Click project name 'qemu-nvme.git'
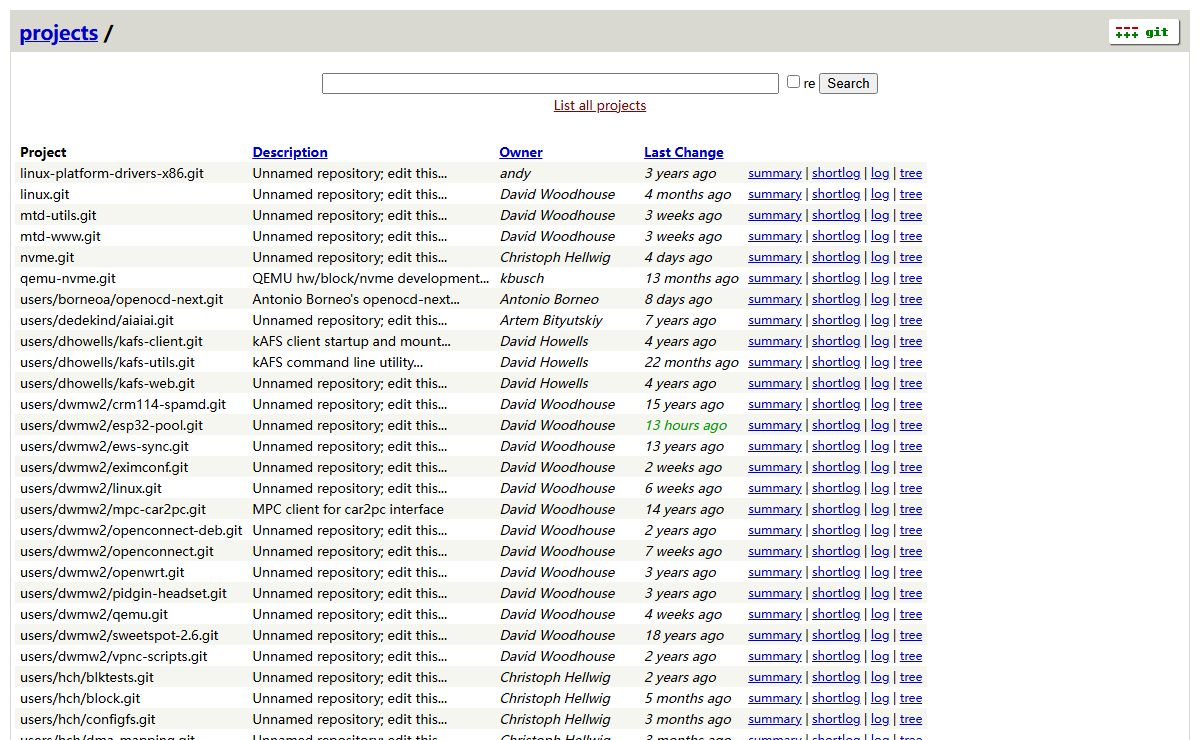 68,279
